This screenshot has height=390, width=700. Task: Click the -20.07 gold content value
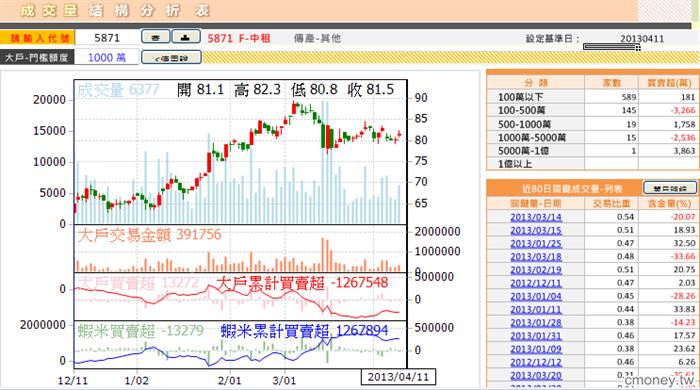pyautogui.click(x=683, y=217)
